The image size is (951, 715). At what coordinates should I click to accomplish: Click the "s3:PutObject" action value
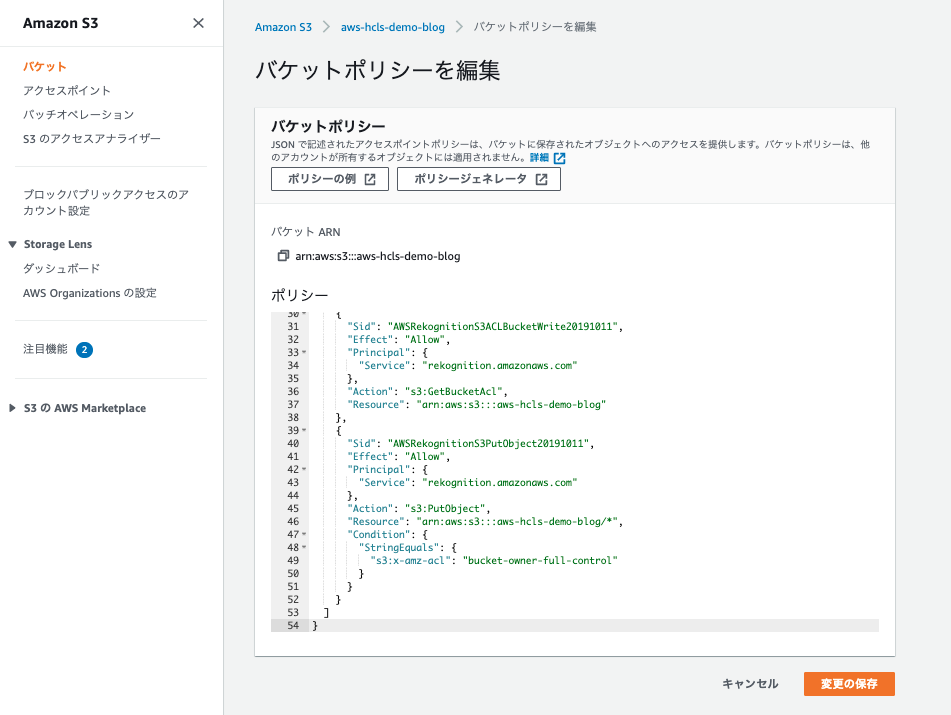click(x=445, y=508)
